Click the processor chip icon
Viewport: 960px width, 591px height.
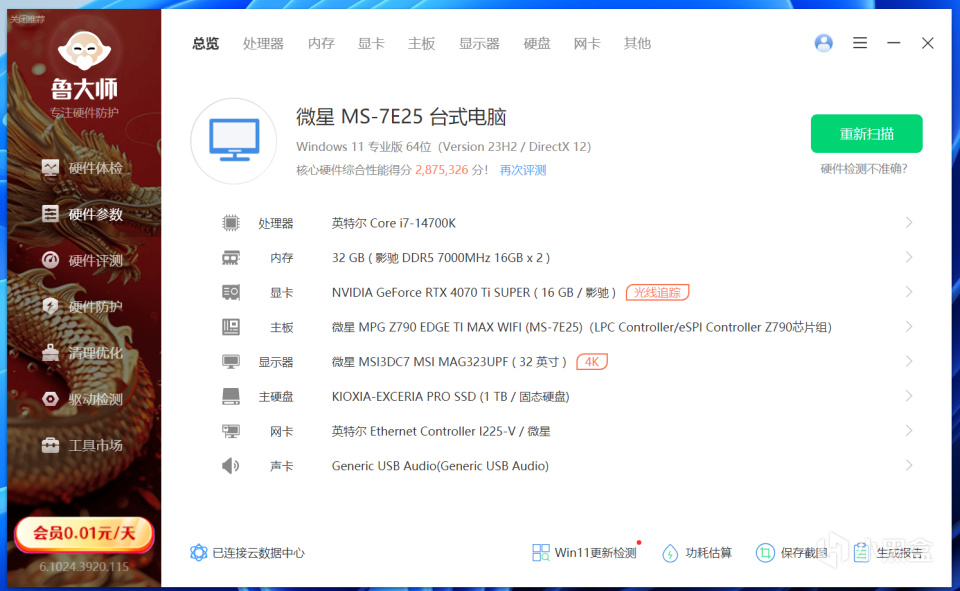[231, 223]
